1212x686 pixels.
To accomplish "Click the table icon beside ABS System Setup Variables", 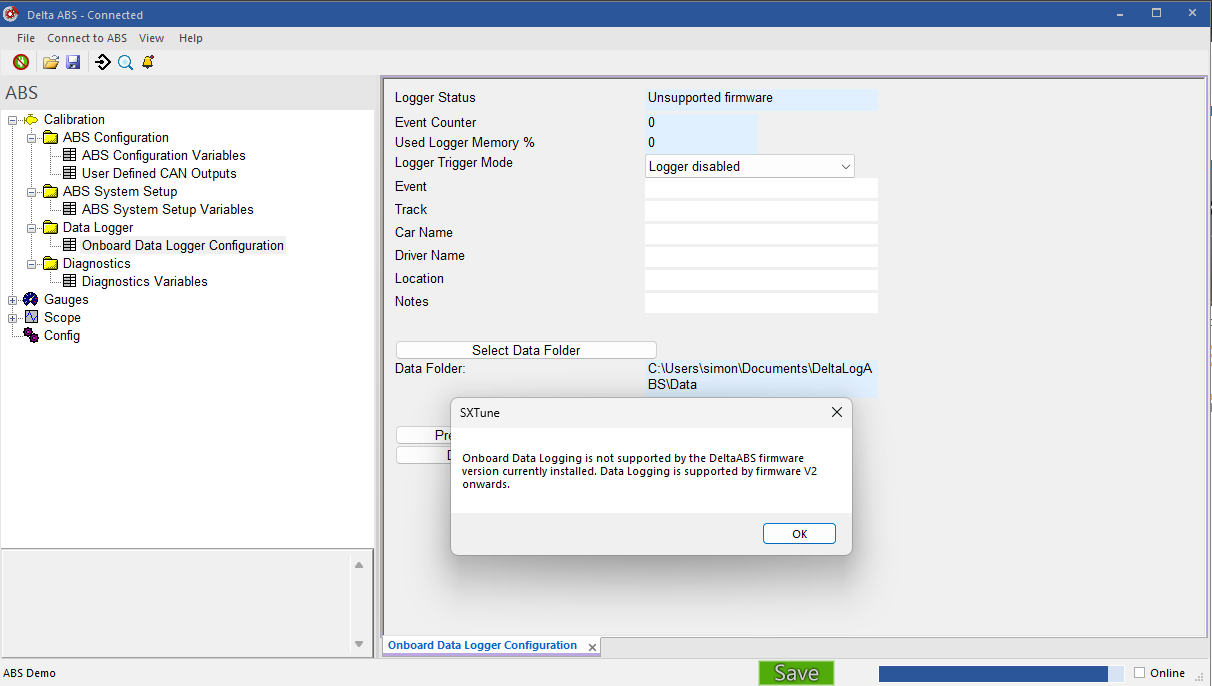I will [69, 210].
